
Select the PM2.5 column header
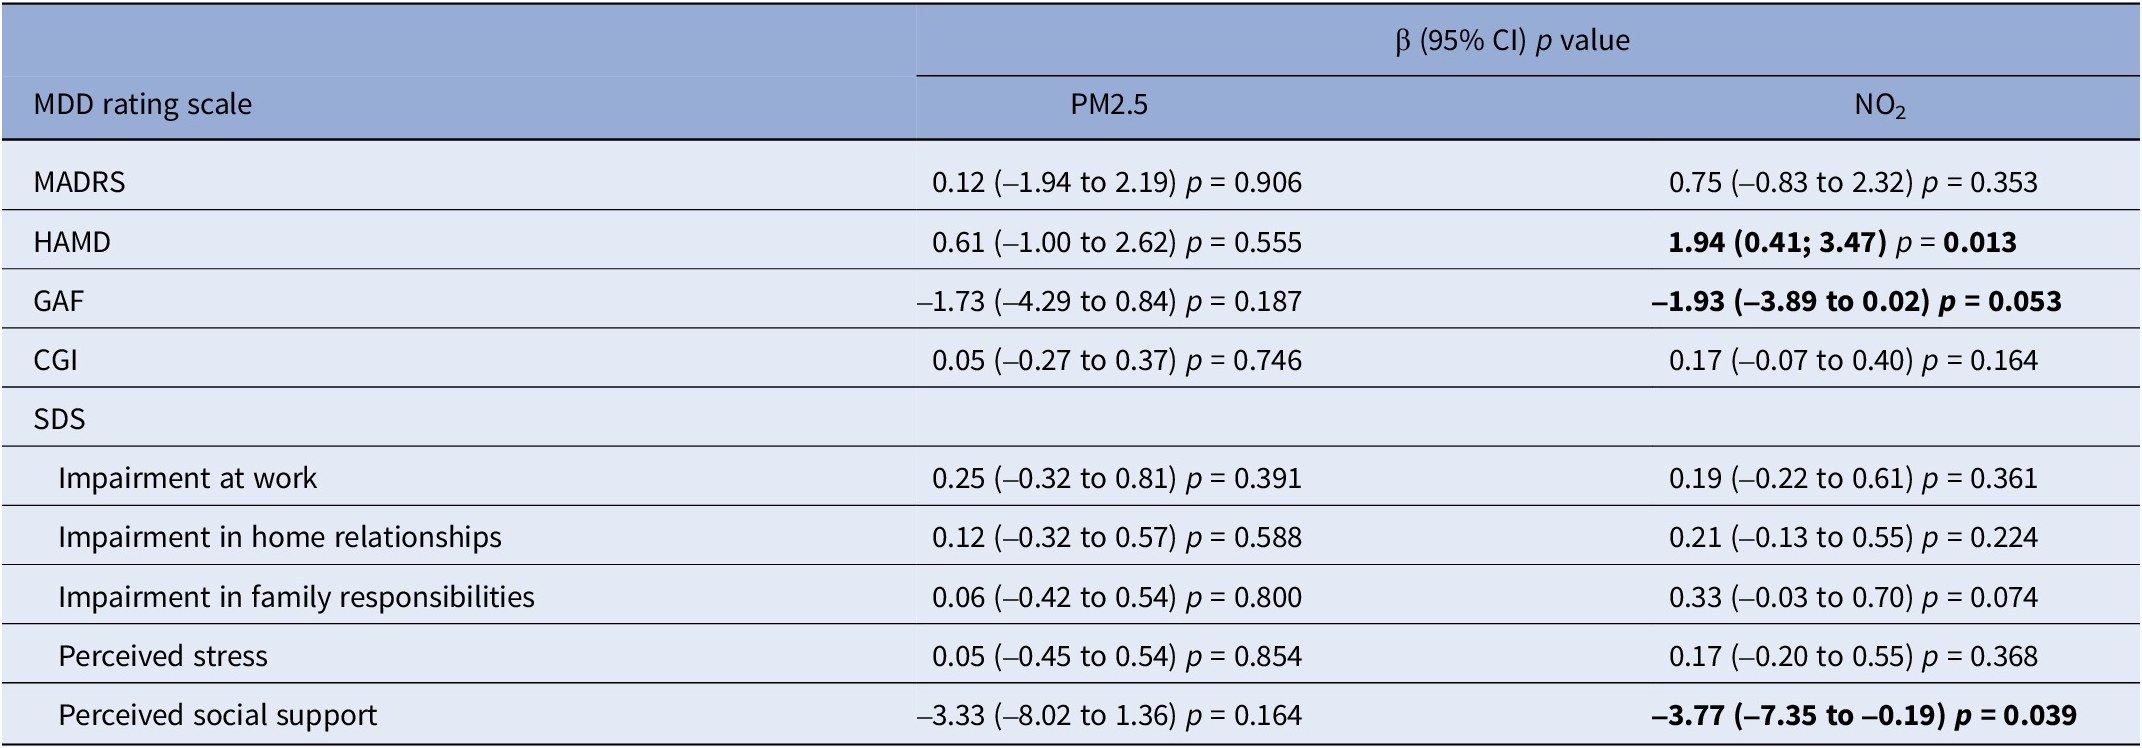coord(1109,104)
